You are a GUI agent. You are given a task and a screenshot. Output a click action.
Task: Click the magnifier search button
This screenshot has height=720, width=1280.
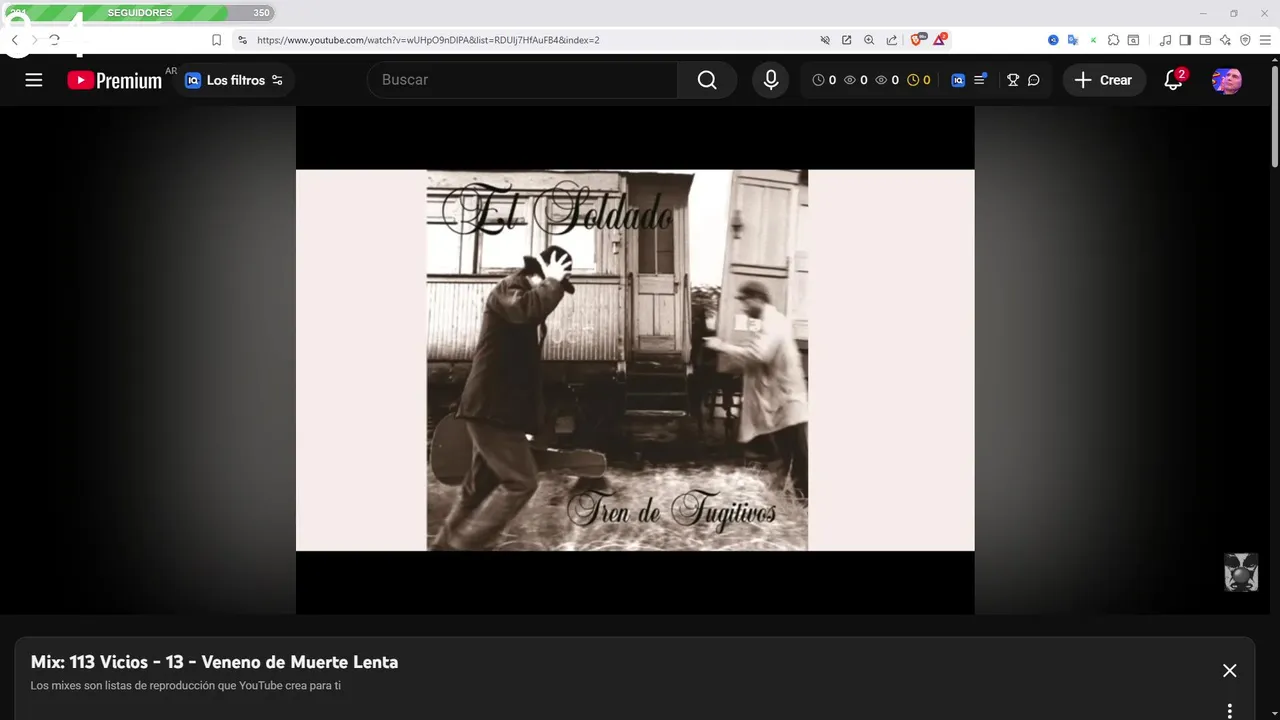coord(707,80)
